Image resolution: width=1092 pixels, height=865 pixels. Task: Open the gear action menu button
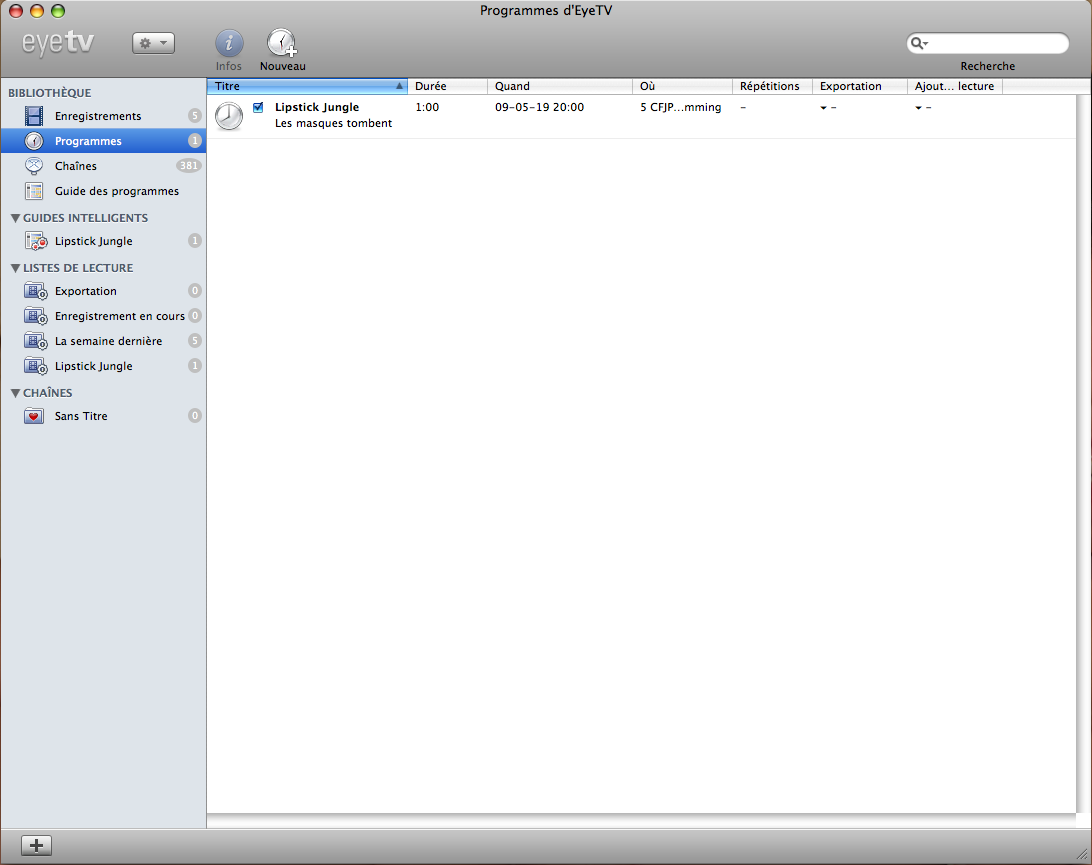click(x=153, y=43)
